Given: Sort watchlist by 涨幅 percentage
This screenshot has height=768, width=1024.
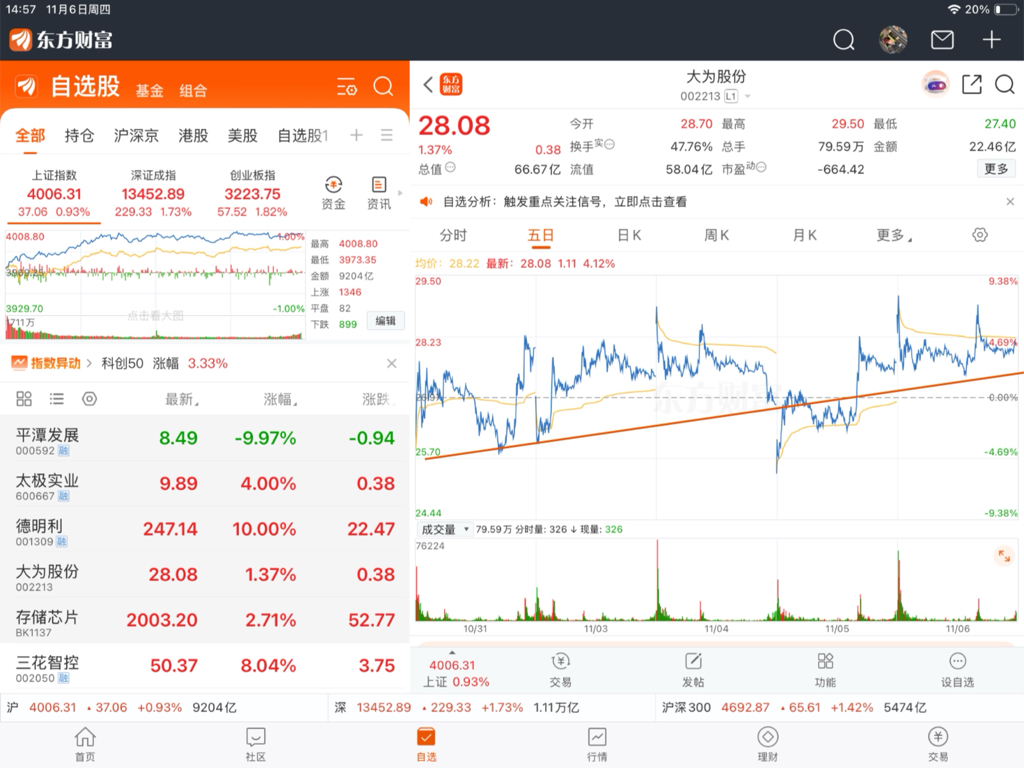Looking at the screenshot, I should tap(280, 398).
